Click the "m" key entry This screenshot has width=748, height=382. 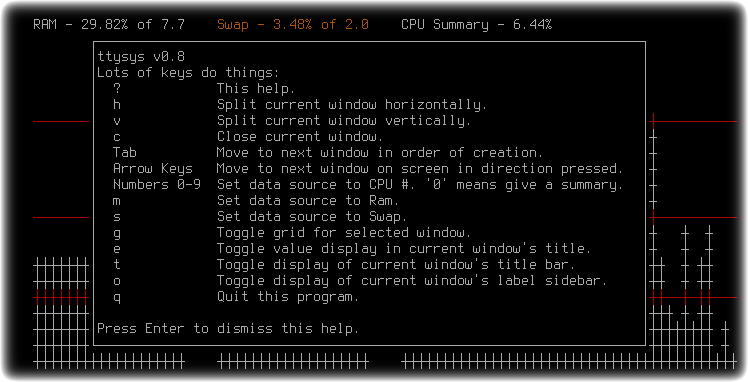(x=117, y=201)
